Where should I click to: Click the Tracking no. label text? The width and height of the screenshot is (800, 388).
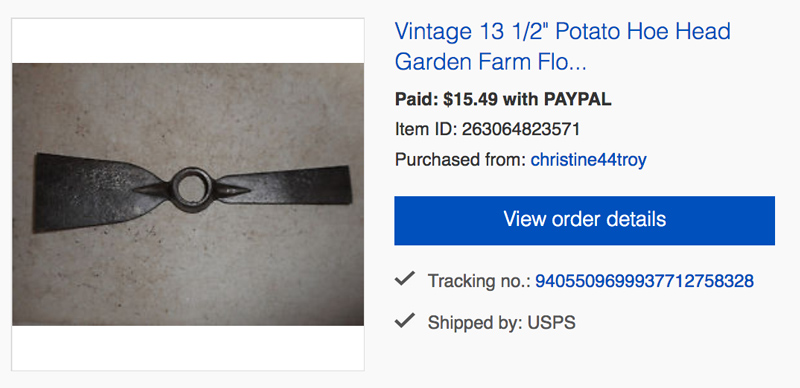click(479, 281)
